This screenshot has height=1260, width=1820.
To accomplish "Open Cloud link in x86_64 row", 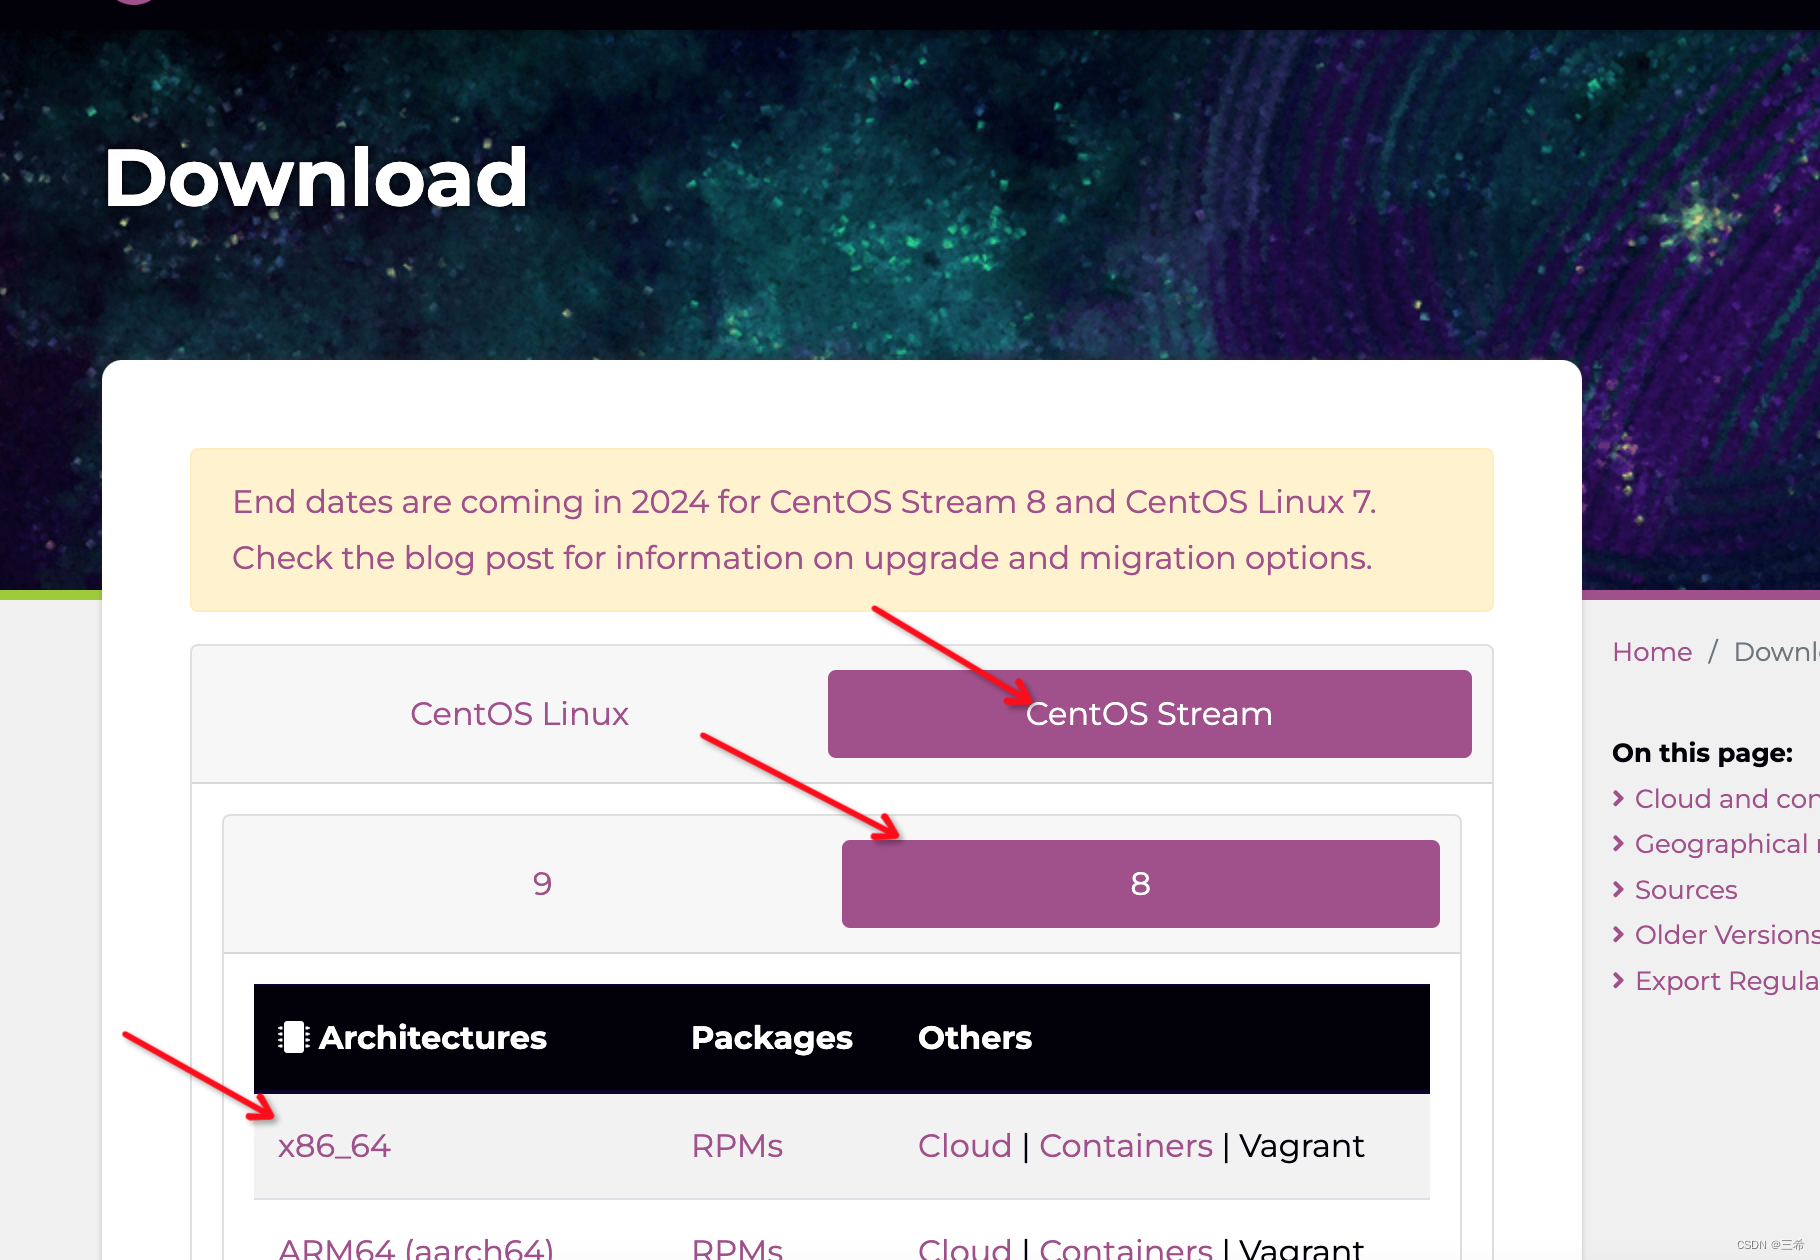I will pos(965,1146).
